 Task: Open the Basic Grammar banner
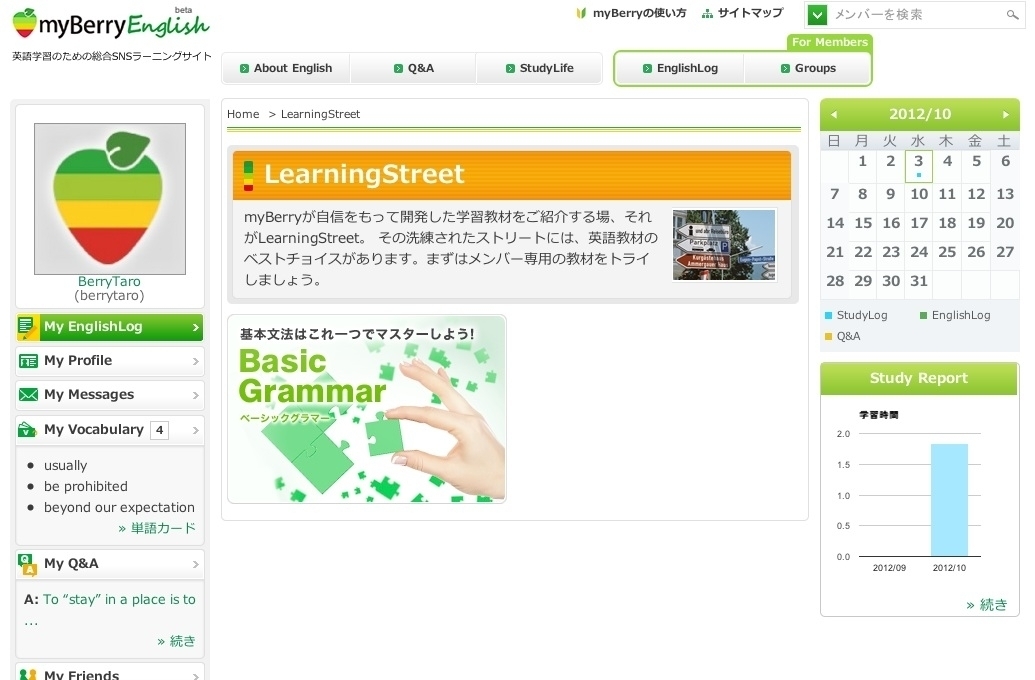367,409
